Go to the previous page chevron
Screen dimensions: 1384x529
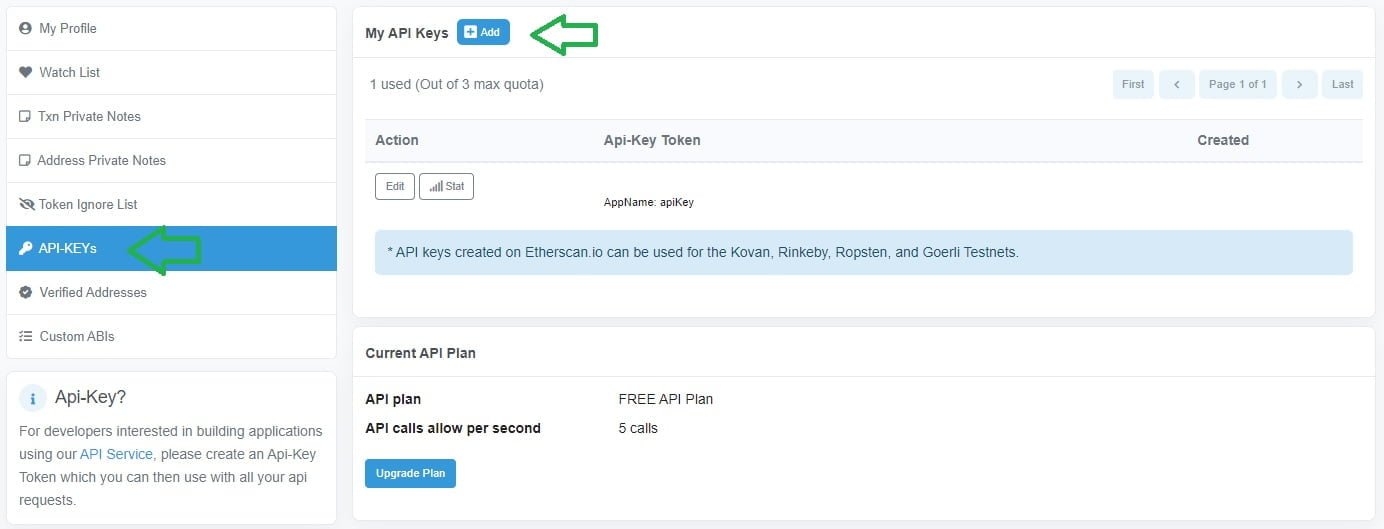pyautogui.click(x=1177, y=84)
